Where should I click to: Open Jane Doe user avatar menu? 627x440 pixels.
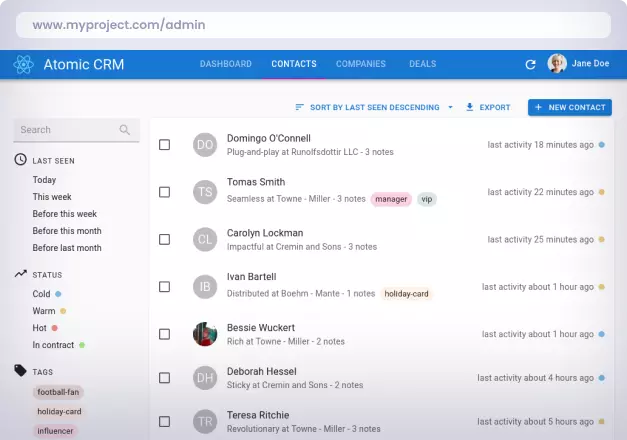pyautogui.click(x=557, y=64)
